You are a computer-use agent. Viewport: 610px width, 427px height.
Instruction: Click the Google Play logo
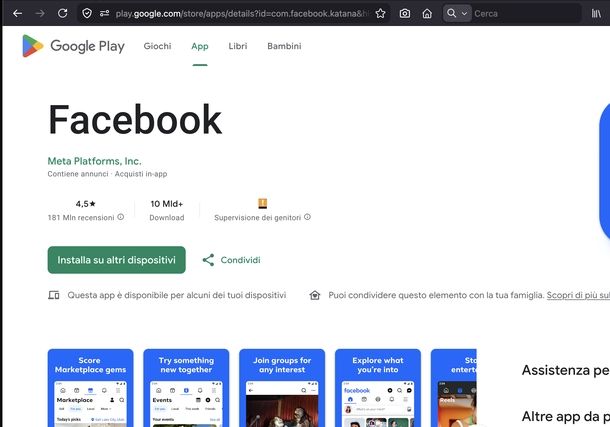74,46
